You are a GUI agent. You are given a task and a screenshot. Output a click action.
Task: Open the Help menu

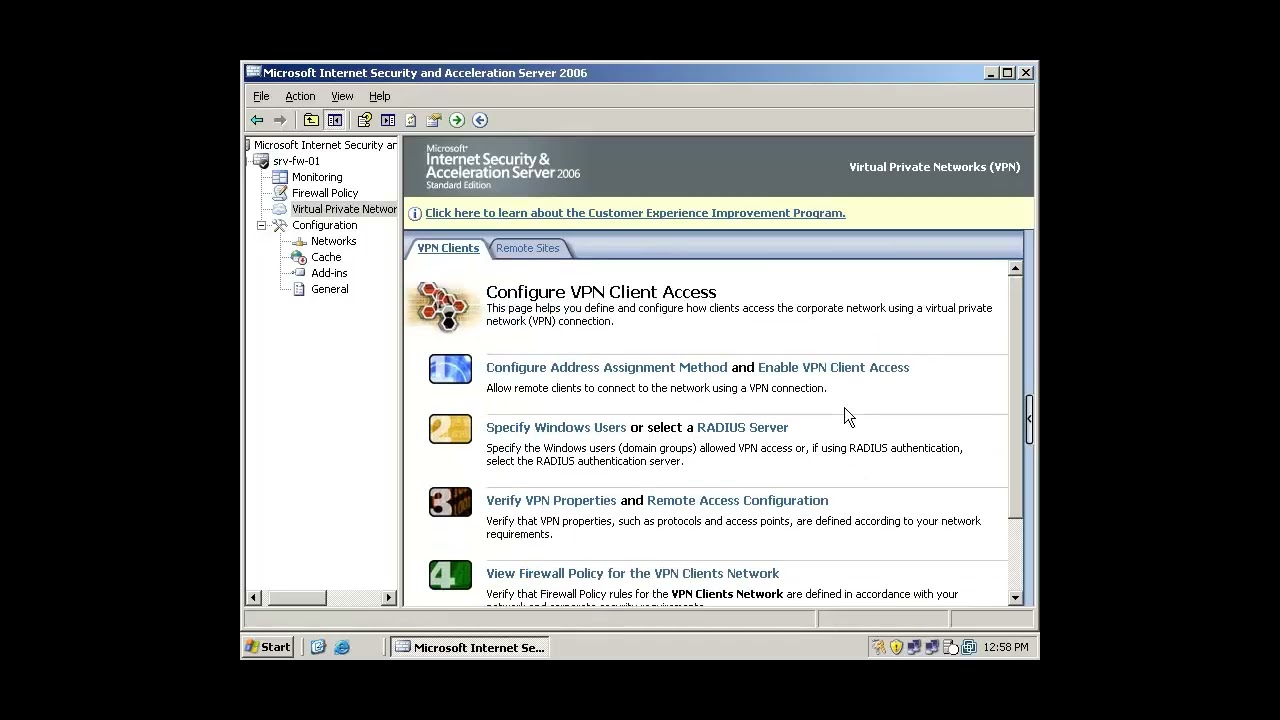pos(379,96)
